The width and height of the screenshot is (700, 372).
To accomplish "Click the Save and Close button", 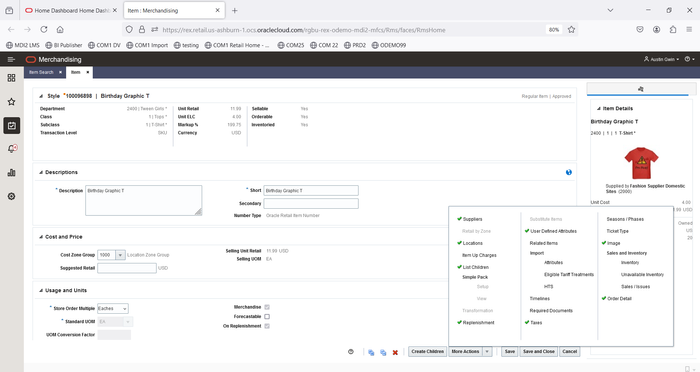I will (538, 352).
